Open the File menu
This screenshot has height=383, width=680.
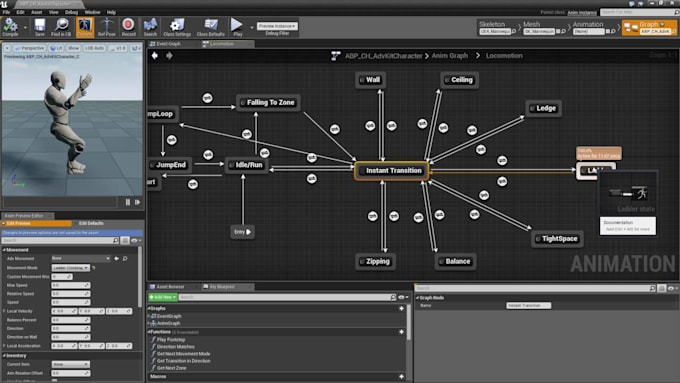6,12
